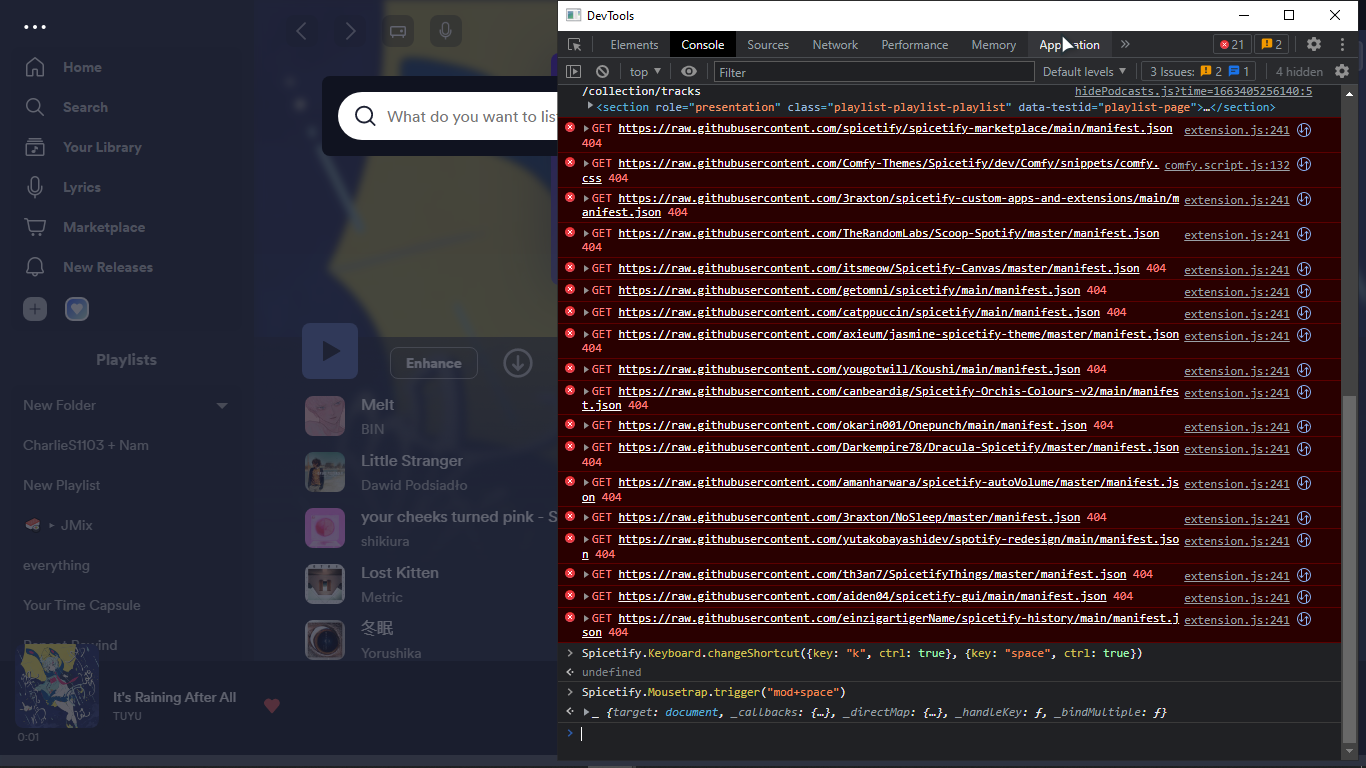This screenshot has width=1366, height=768.
Task: Play the playlist with the big play button
Action: click(x=330, y=351)
